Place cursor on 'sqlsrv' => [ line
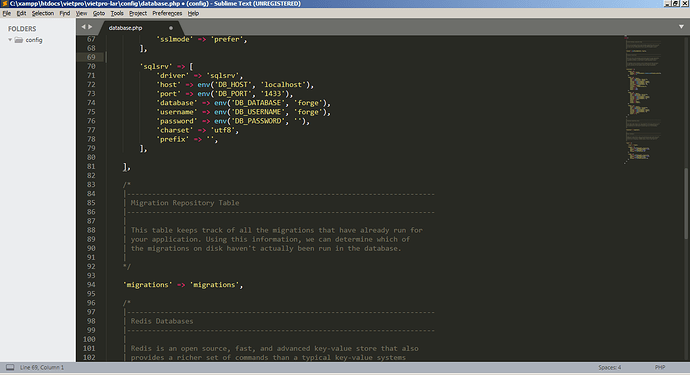This screenshot has width=690, height=375. [x=166, y=66]
